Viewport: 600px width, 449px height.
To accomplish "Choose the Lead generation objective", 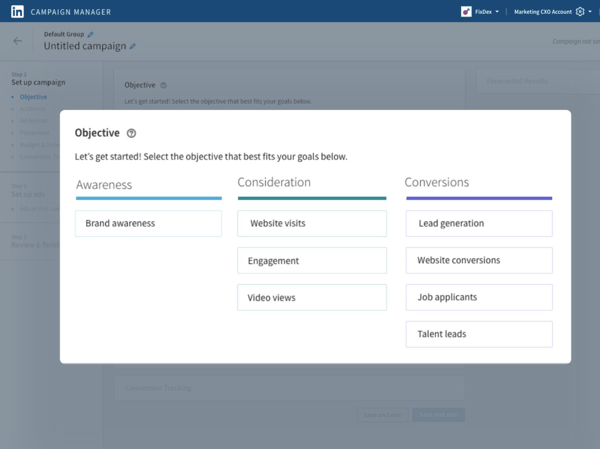I will (479, 224).
